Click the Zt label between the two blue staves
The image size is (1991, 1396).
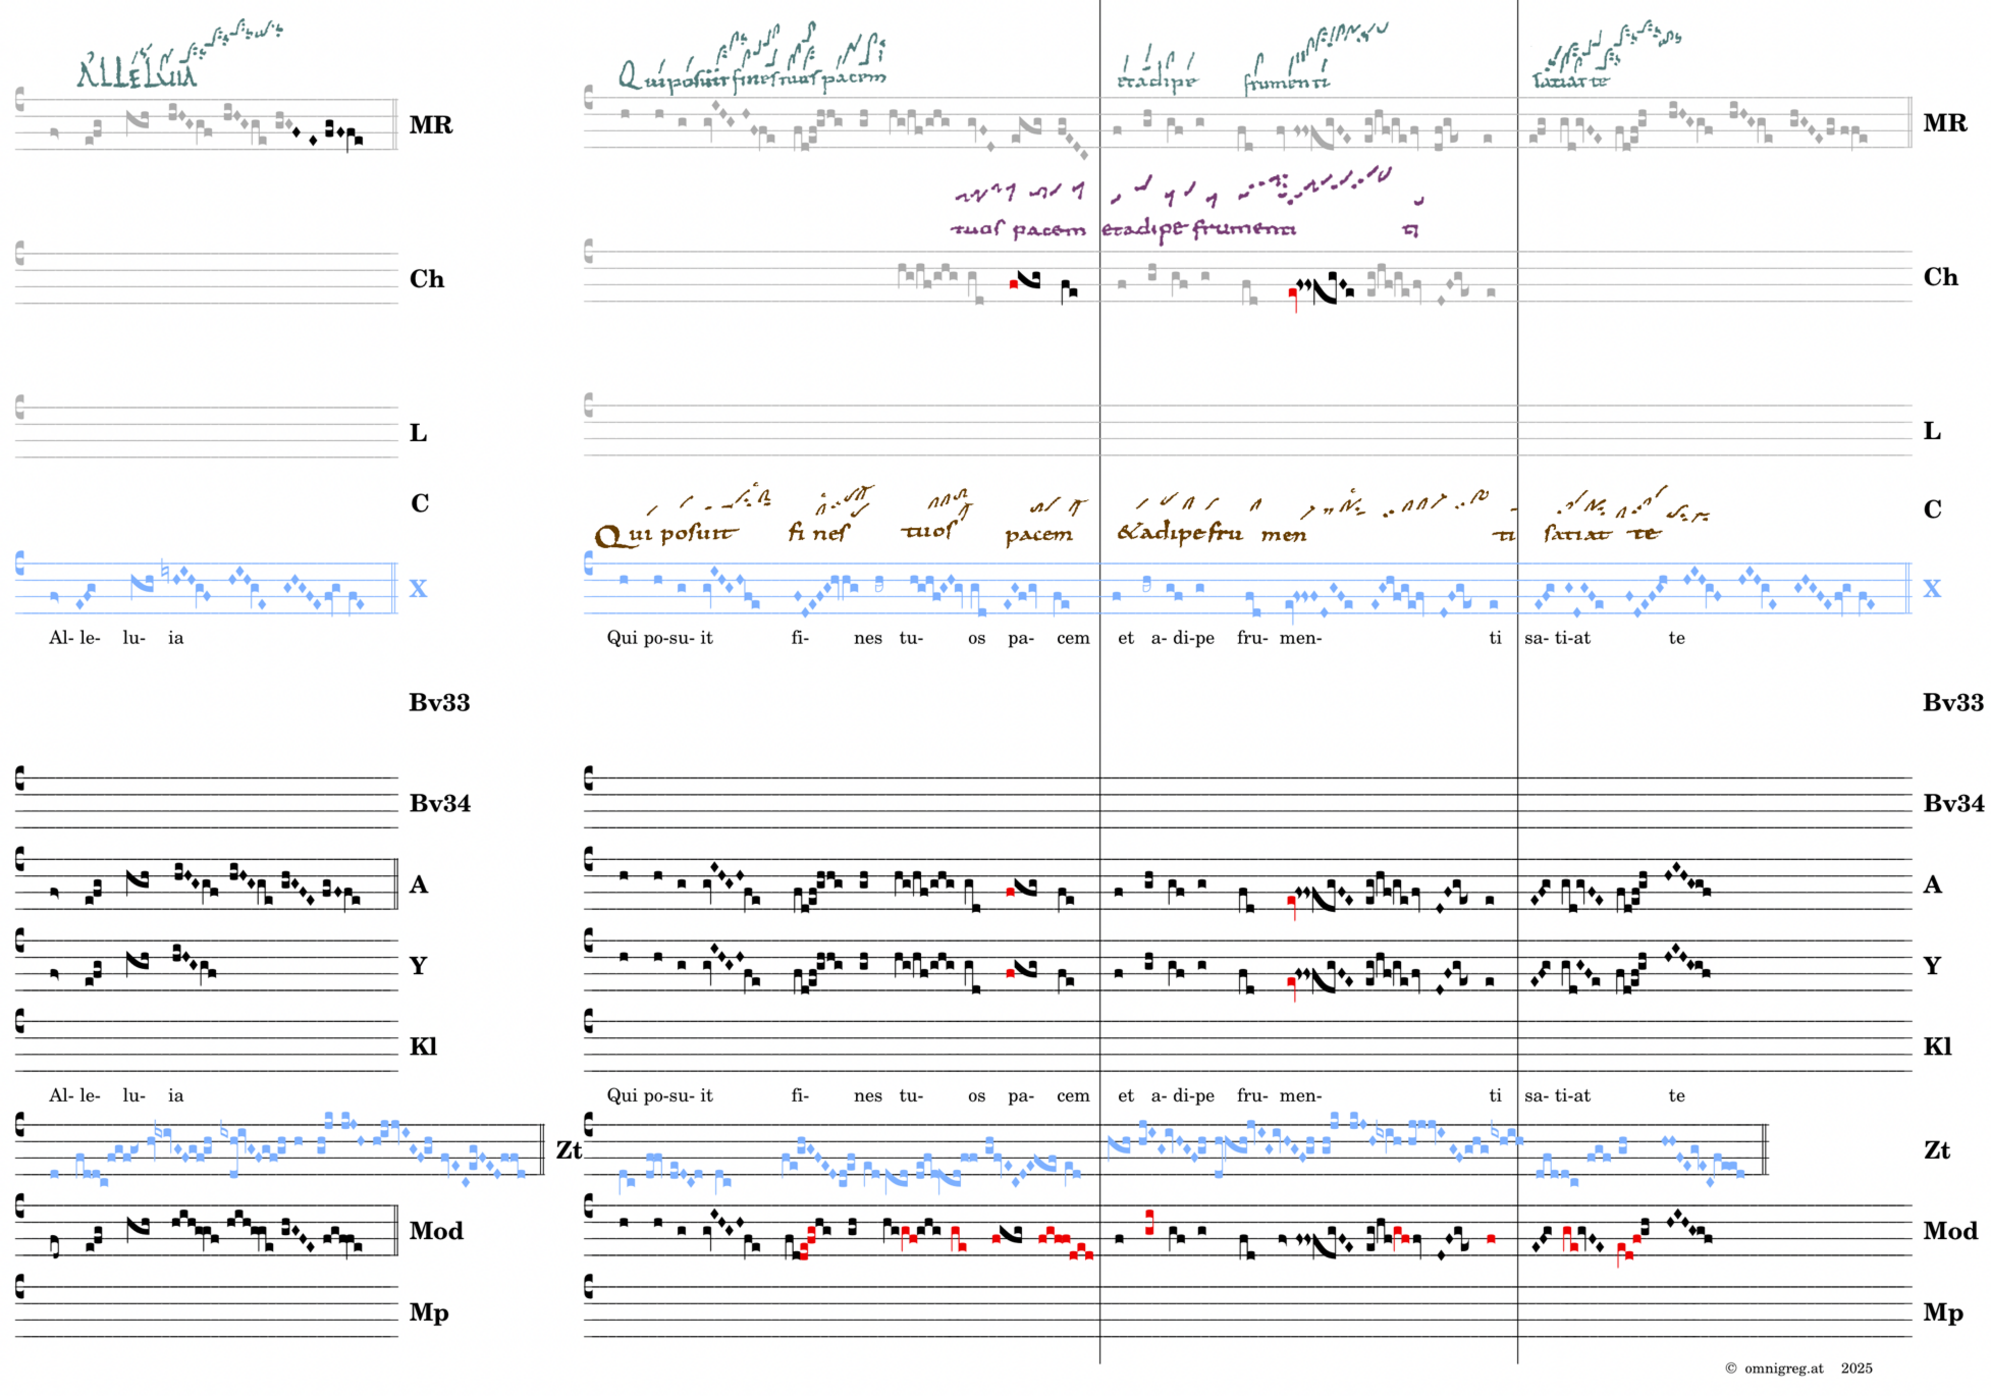[x=568, y=1150]
